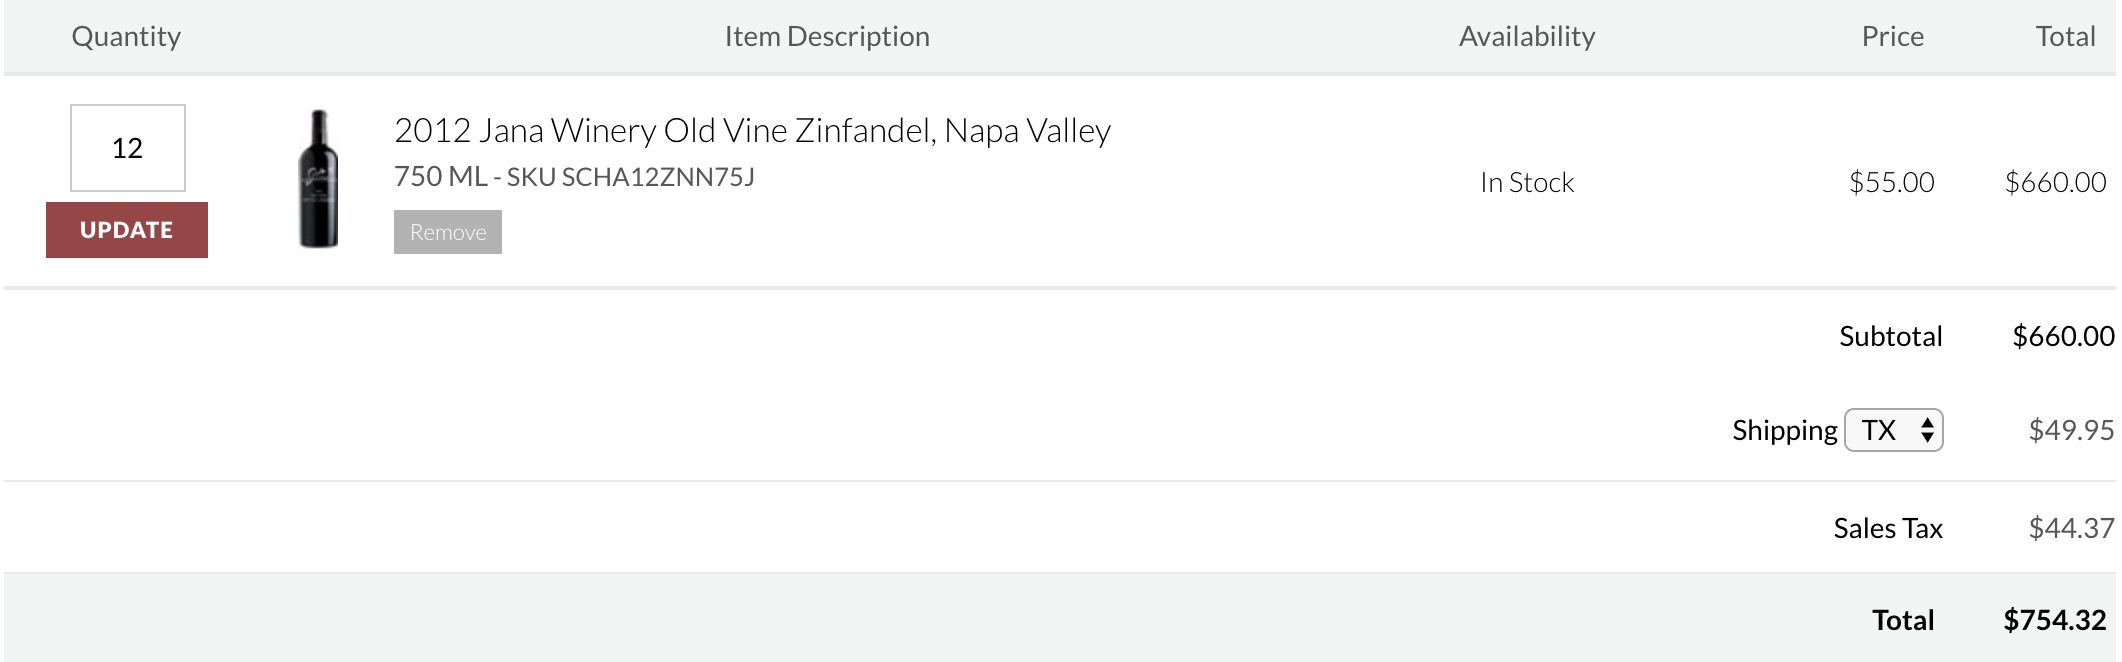Click the Sales Tax amount $44.37

pyautogui.click(x=2071, y=528)
